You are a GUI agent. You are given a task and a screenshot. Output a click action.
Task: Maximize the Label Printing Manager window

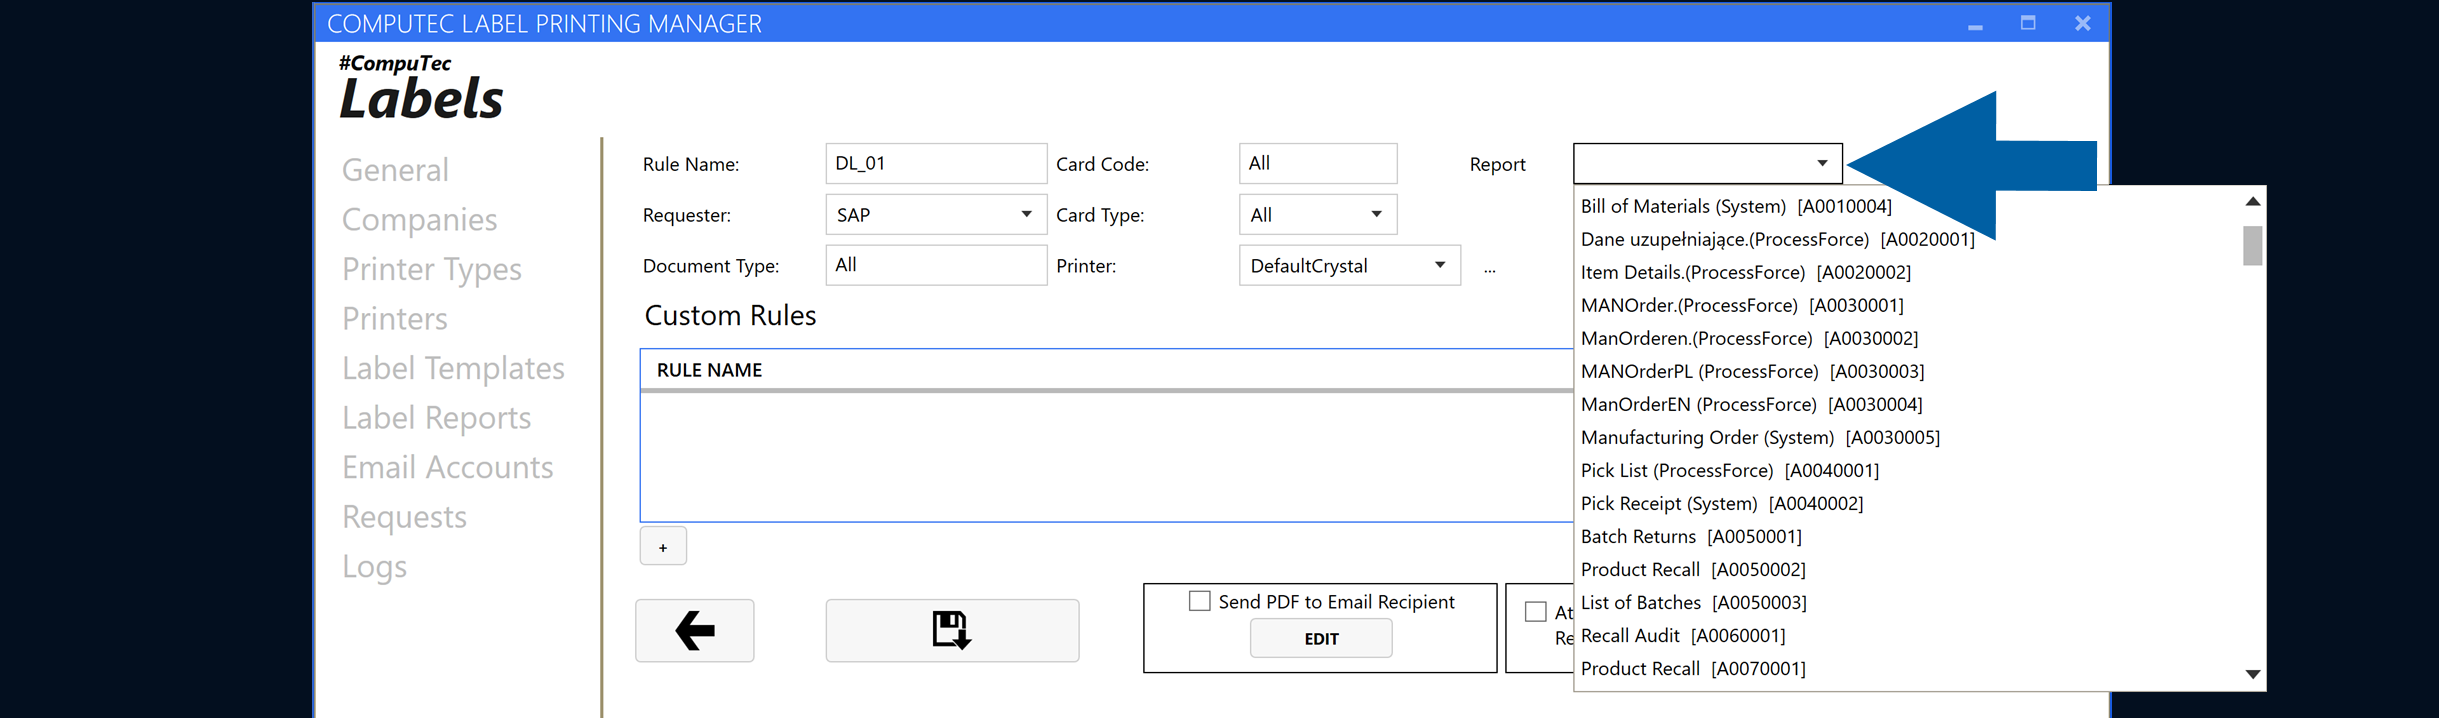(2028, 23)
